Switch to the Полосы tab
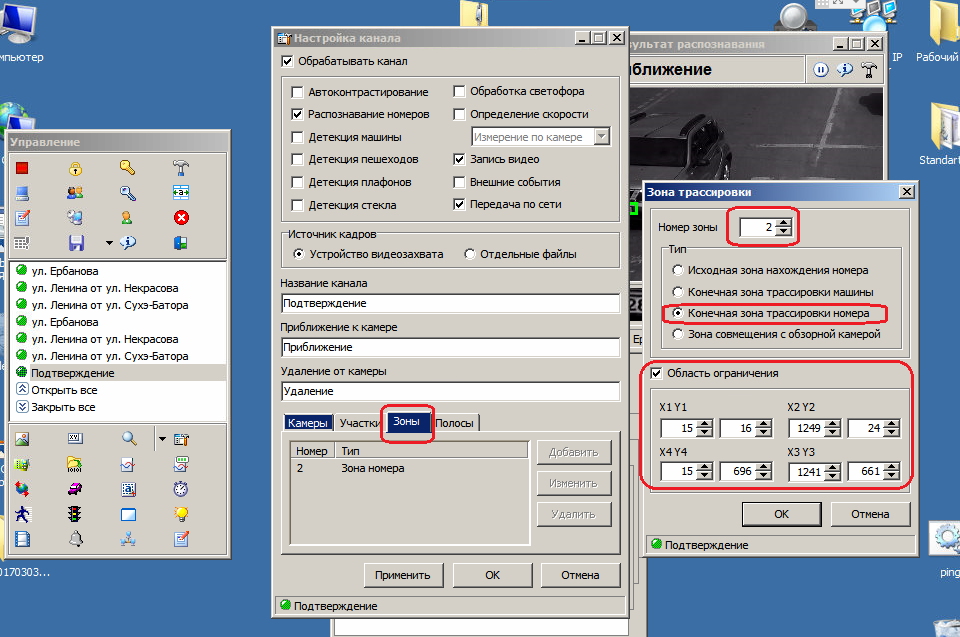 (x=456, y=423)
